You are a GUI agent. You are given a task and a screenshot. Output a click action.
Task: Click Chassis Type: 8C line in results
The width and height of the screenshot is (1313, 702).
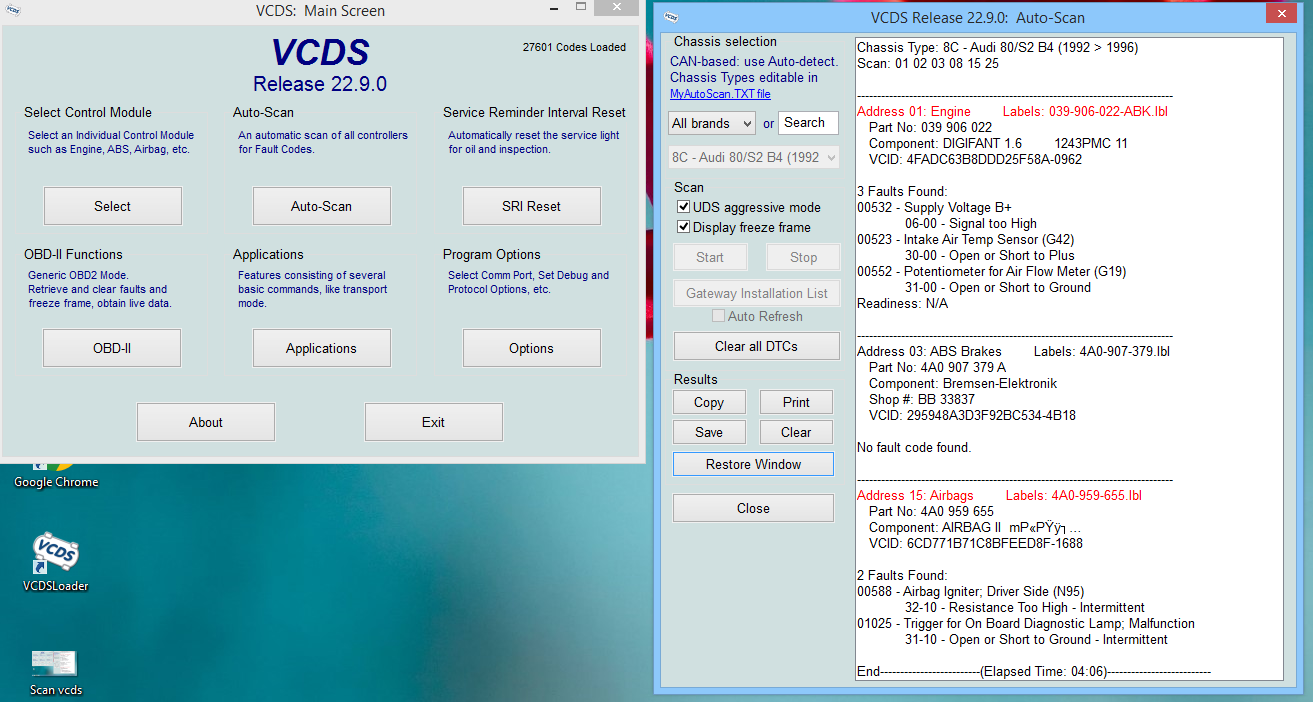[x=997, y=47]
